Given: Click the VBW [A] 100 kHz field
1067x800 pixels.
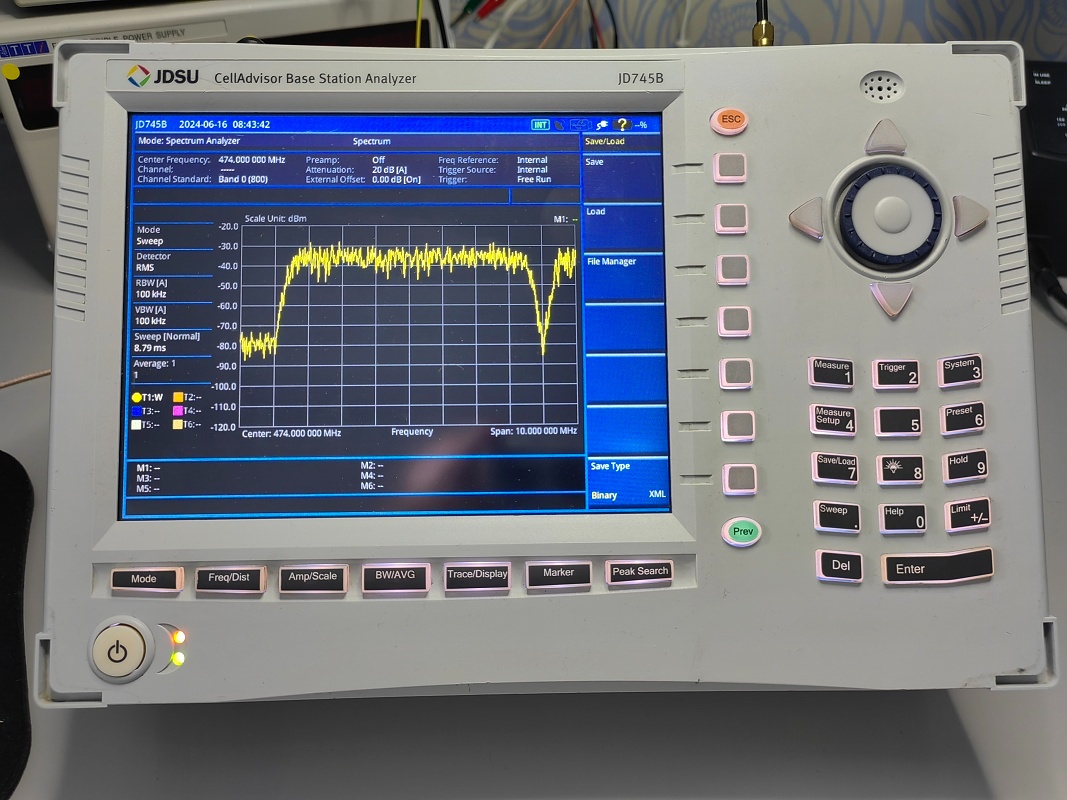Looking at the screenshot, I should coord(173,315).
